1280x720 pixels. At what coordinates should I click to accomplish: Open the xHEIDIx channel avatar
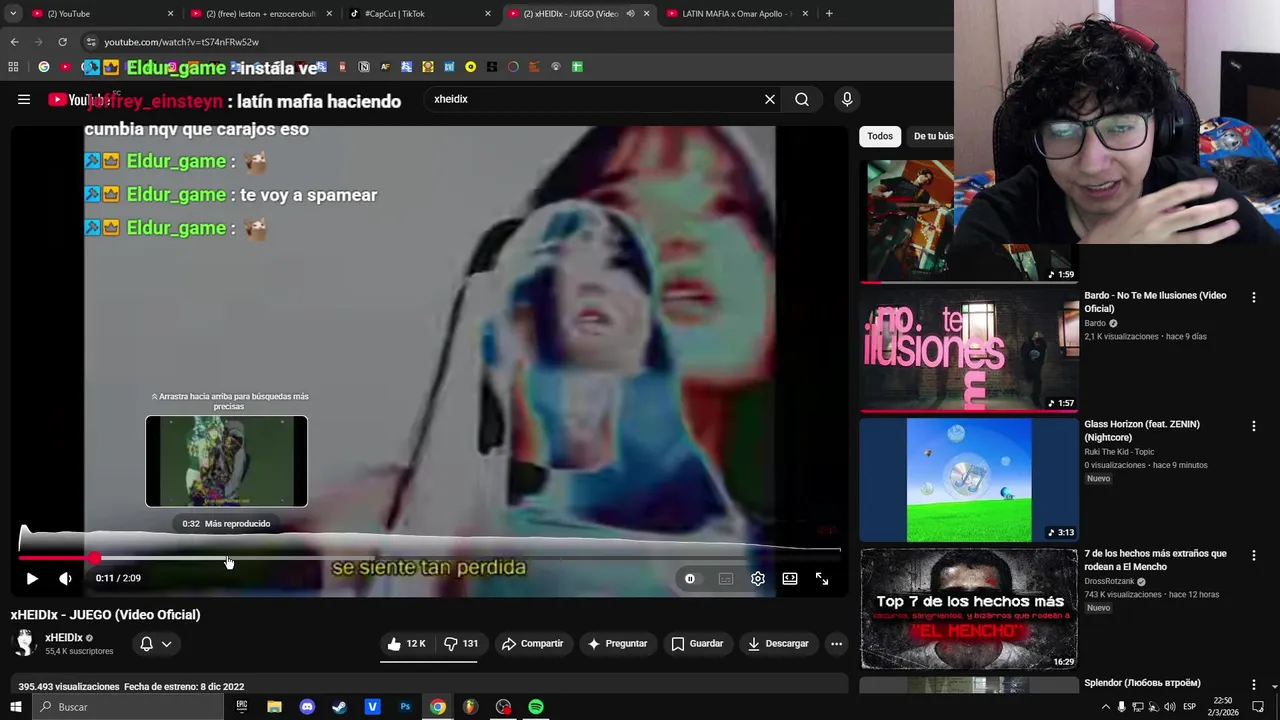click(x=25, y=643)
